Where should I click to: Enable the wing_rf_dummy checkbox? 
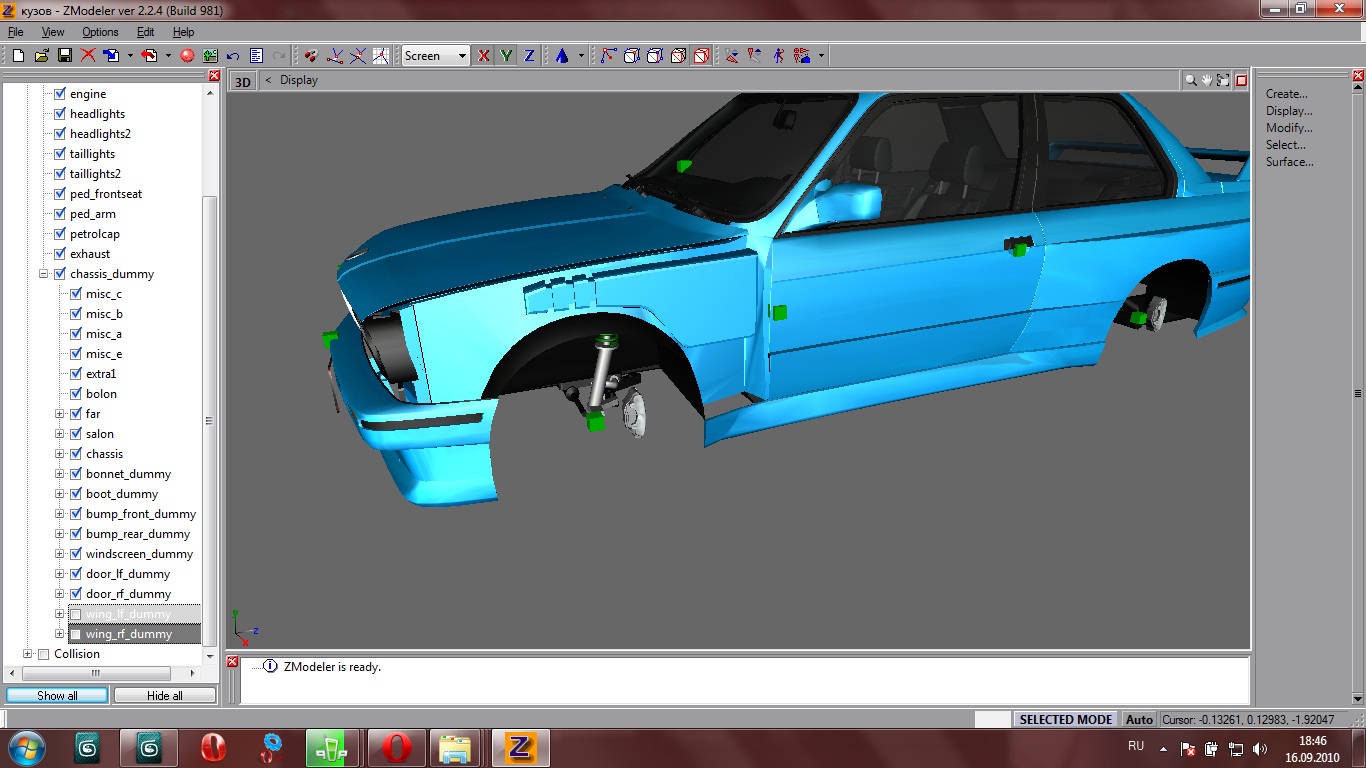(x=75, y=634)
